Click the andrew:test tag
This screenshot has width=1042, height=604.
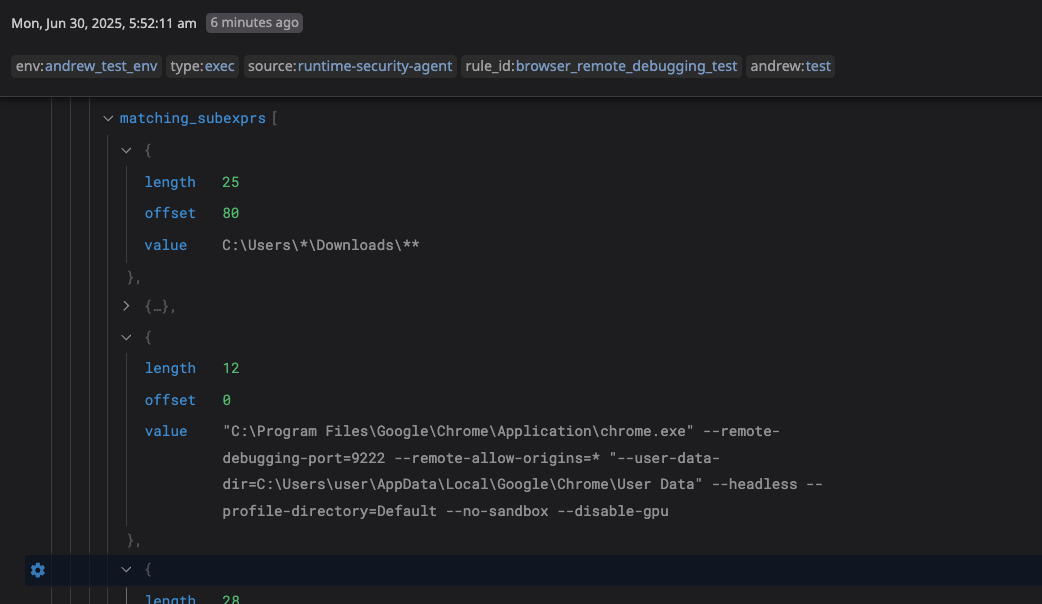point(790,66)
